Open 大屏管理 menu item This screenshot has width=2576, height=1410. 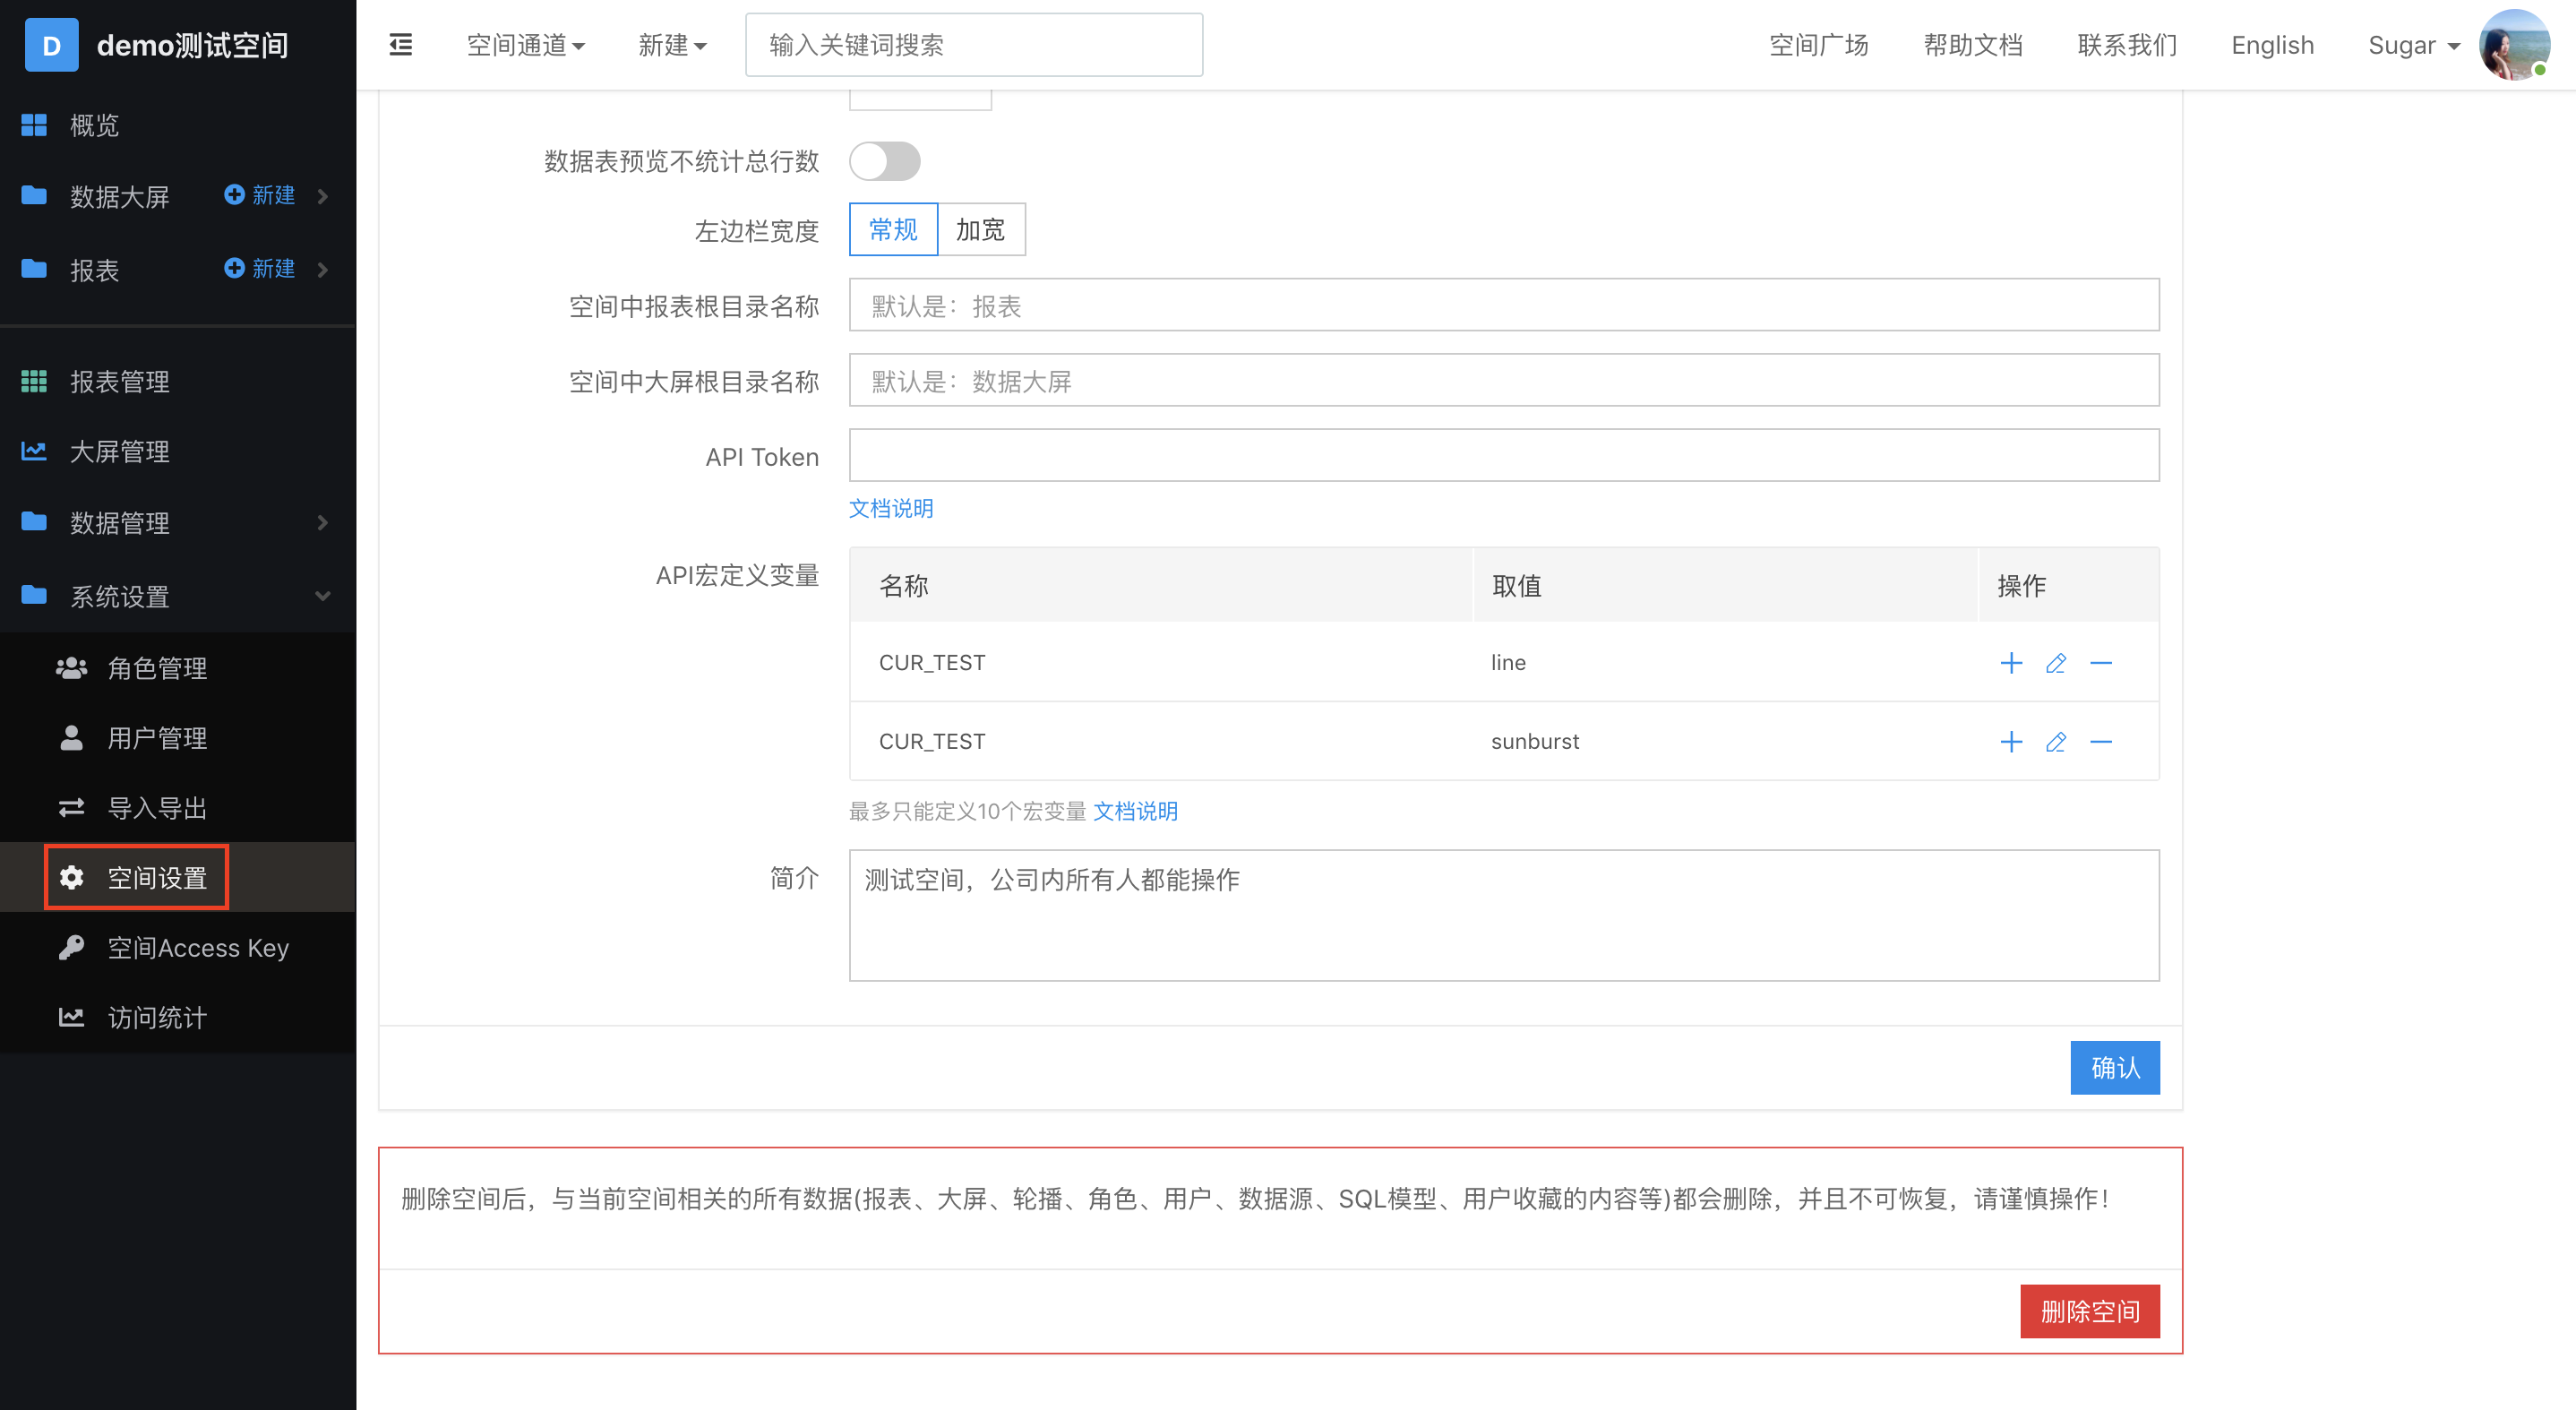[178, 451]
